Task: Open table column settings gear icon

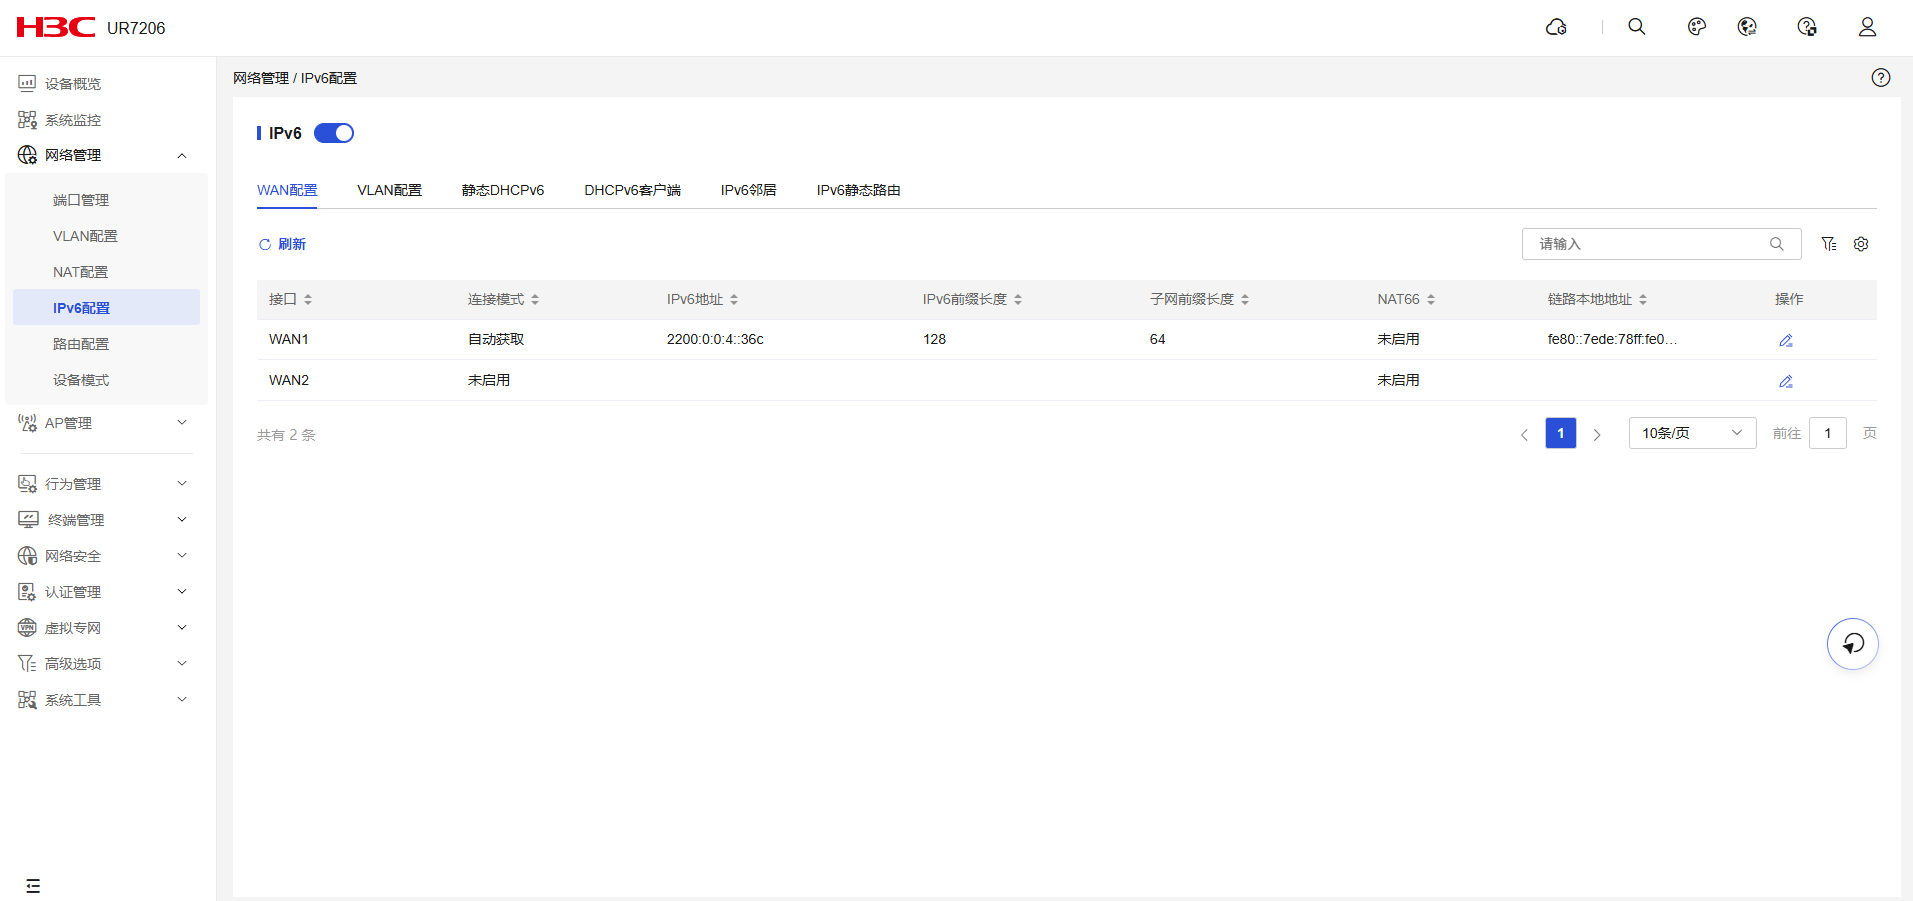Action: [1860, 244]
